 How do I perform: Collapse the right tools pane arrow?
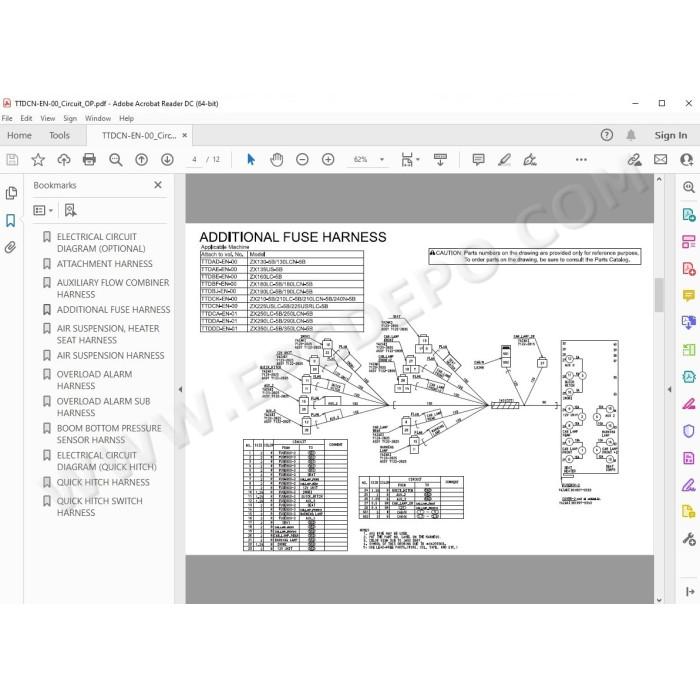(670, 389)
